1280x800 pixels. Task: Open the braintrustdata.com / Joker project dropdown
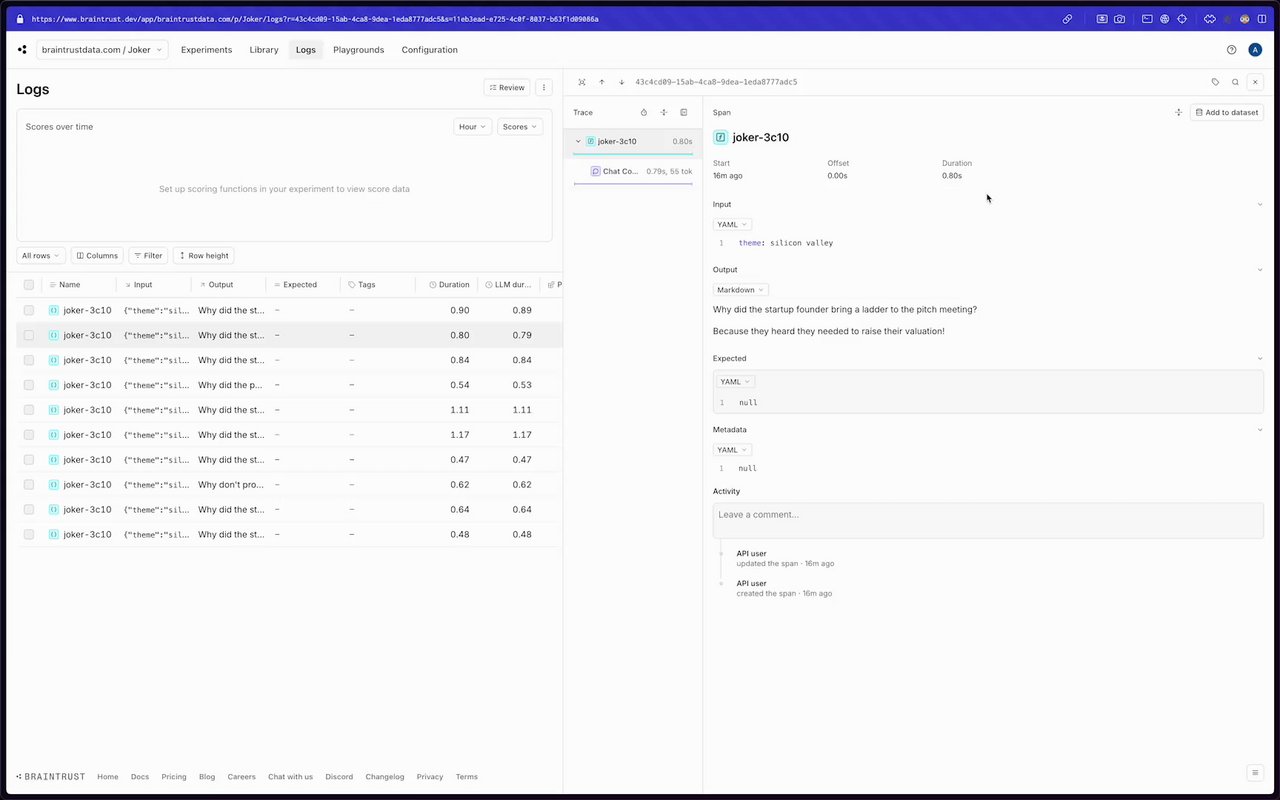pyautogui.click(x=102, y=50)
